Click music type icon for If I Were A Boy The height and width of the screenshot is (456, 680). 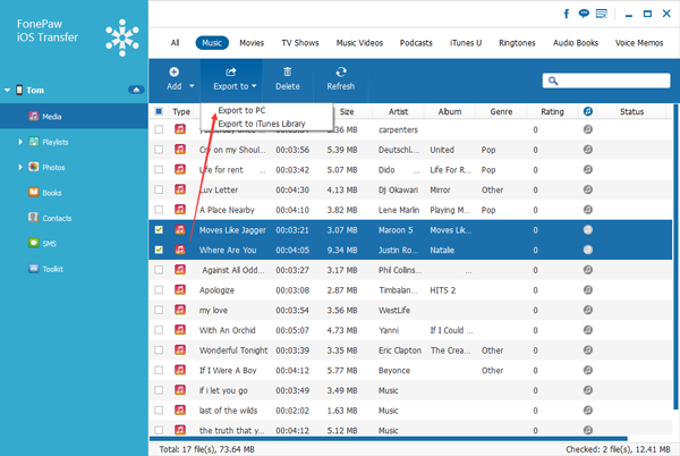pos(180,370)
